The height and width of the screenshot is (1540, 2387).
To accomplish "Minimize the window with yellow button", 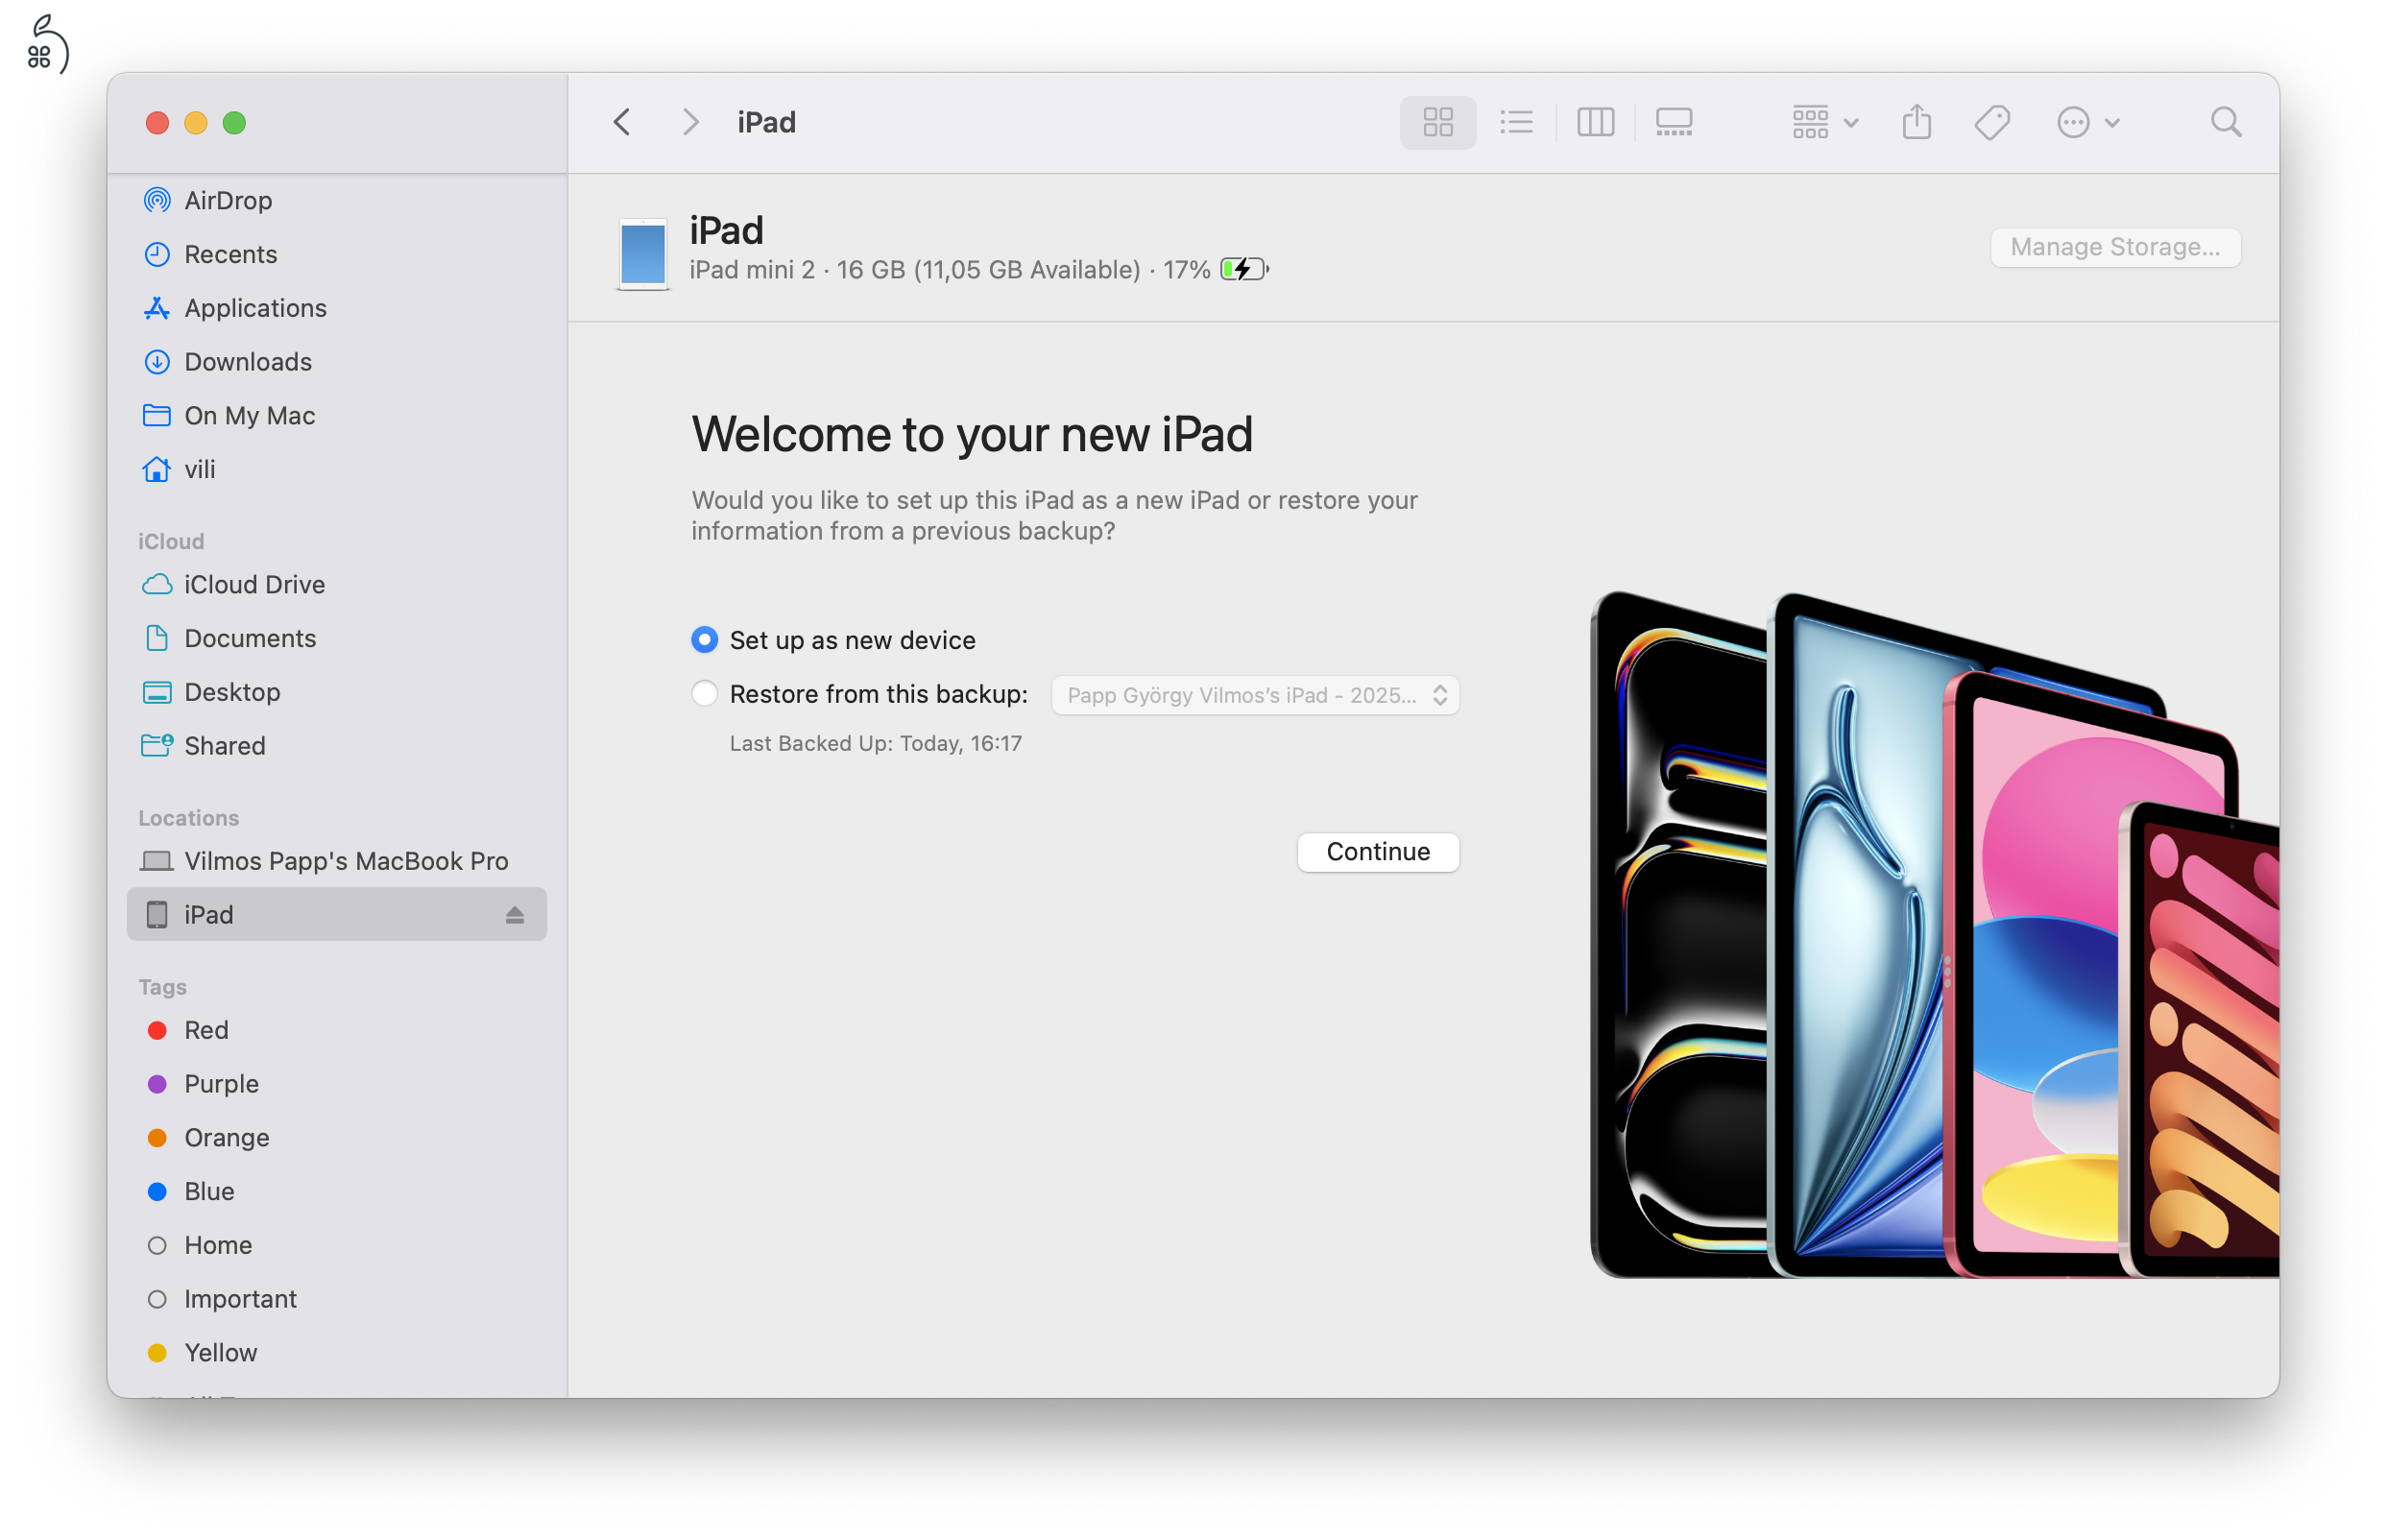I will (x=196, y=123).
